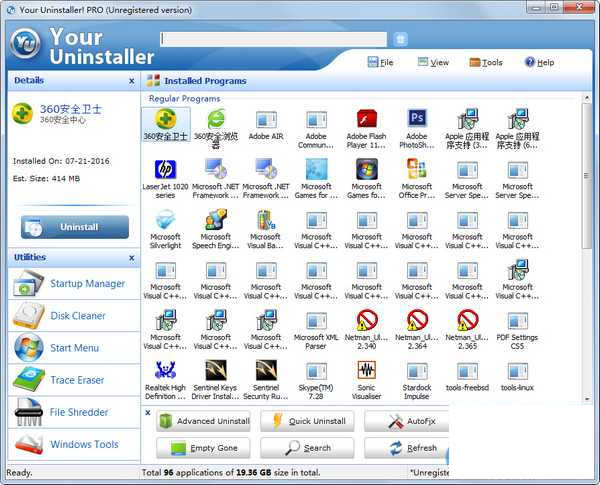This screenshot has height=485, width=600.
Task: Click the program list scrollbar thumb
Action: (x=587, y=176)
